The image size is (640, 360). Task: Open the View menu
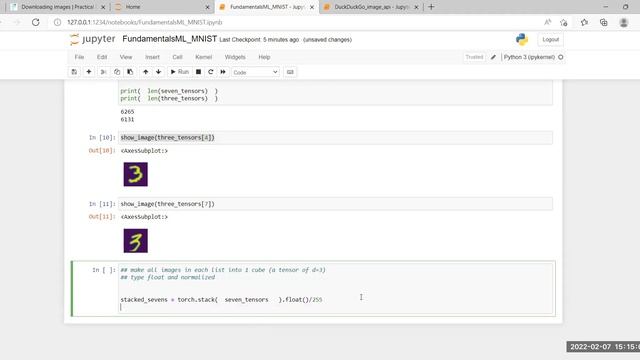126,57
